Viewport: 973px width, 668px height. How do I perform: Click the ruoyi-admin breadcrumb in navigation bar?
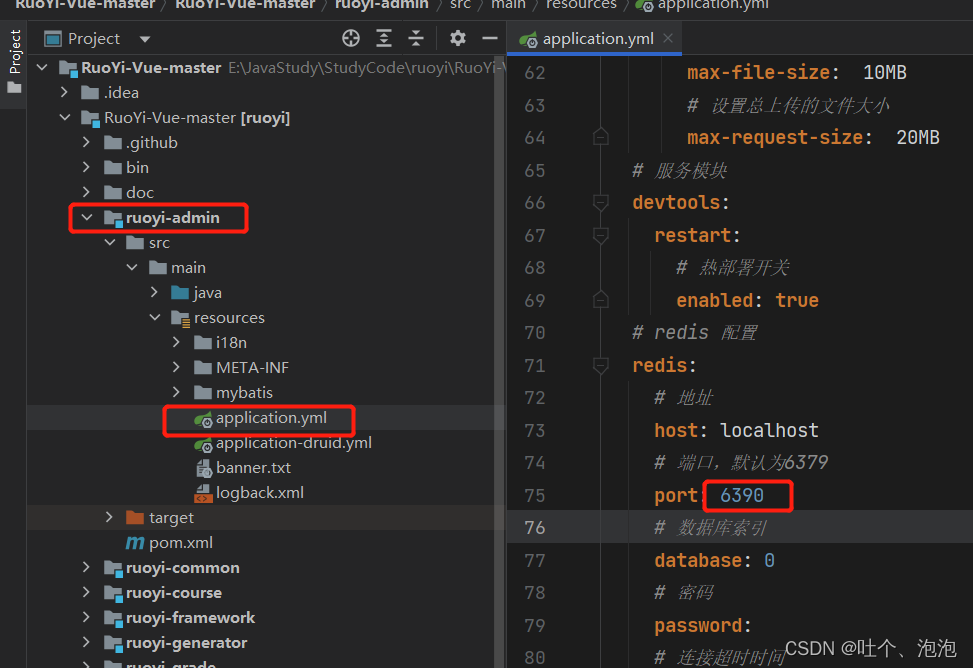tap(382, 5)
